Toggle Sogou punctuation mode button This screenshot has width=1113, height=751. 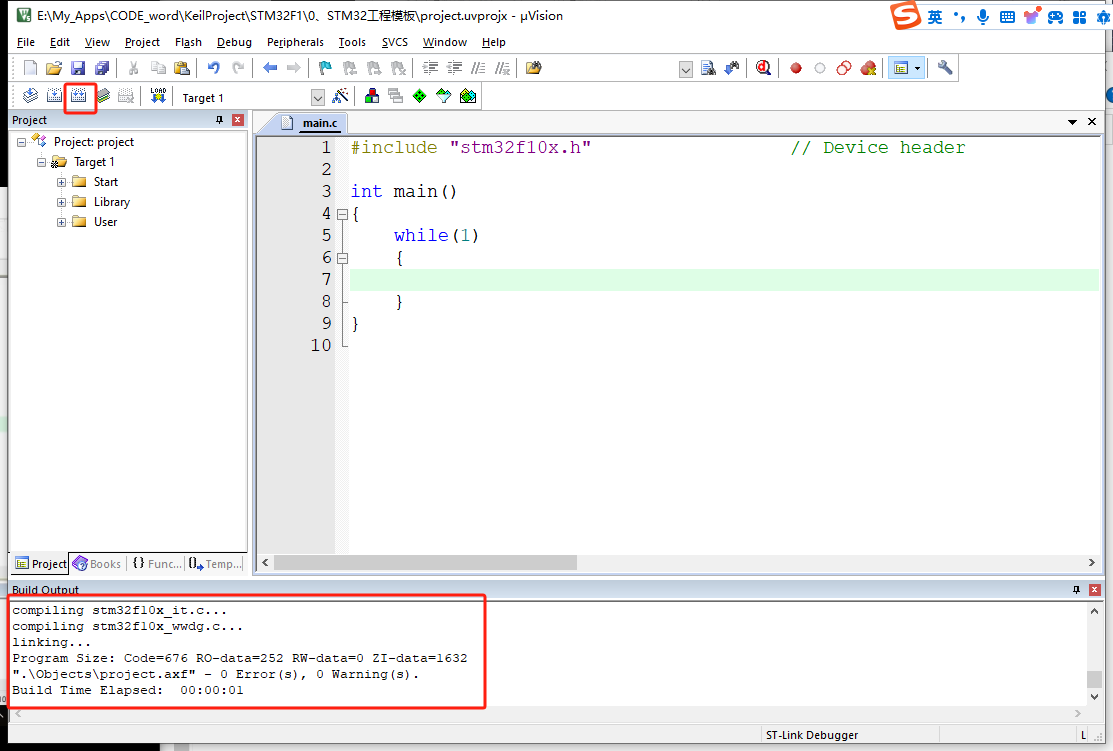pyautogui.click(x=959, y=16)
